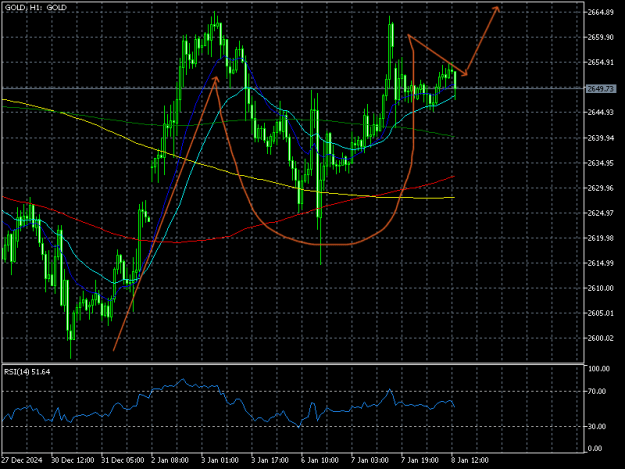Click RSI scale level 100.00
The width and height of the screenshot is (625, 469).
599,369
